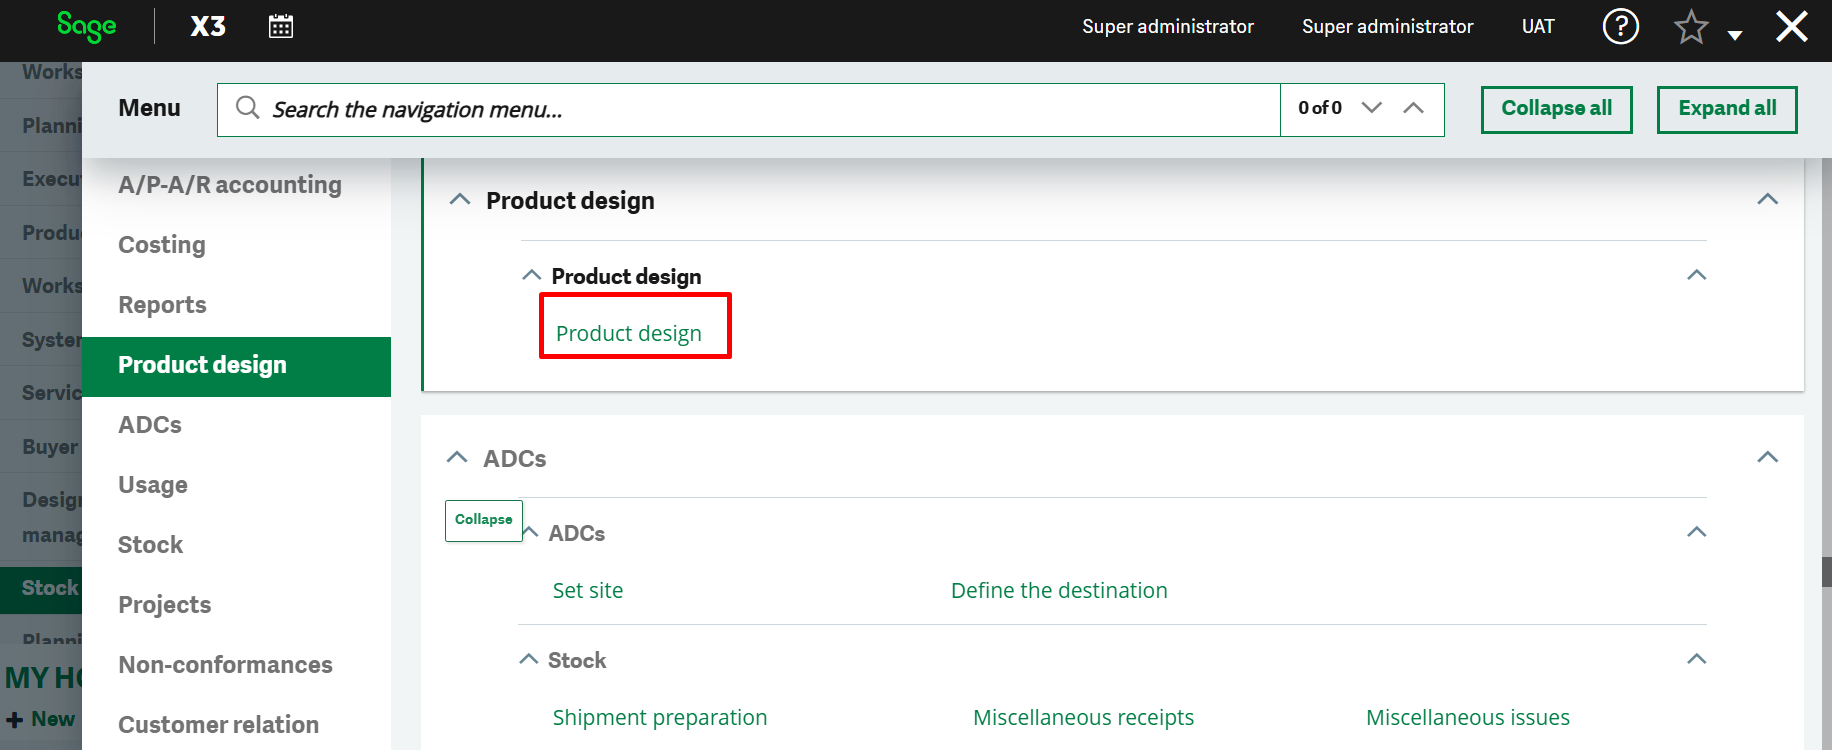Viewport: 1832px width, 750px height.
Task: Click the favorites star icon
Action: [1691, 27]
